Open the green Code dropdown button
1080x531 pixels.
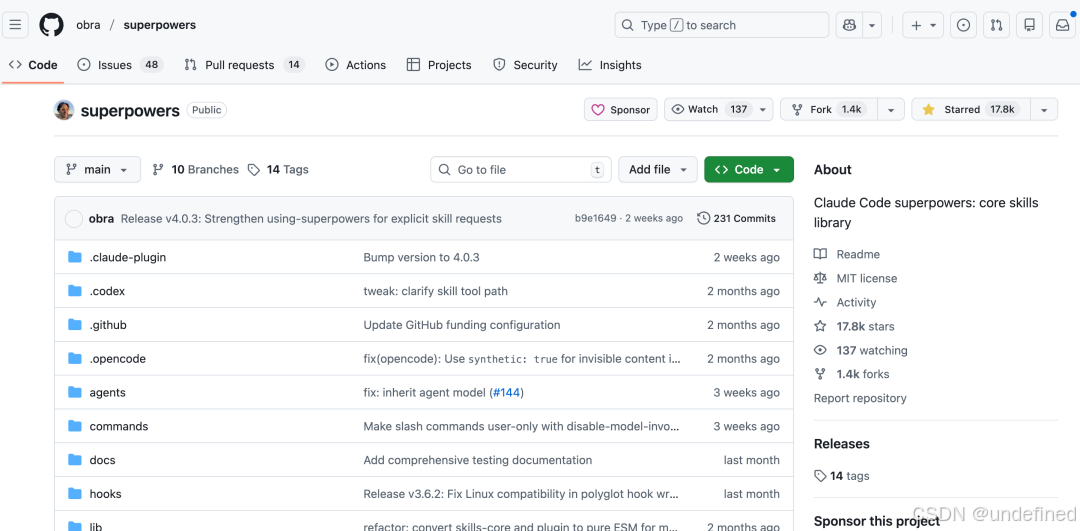[749, 169]
